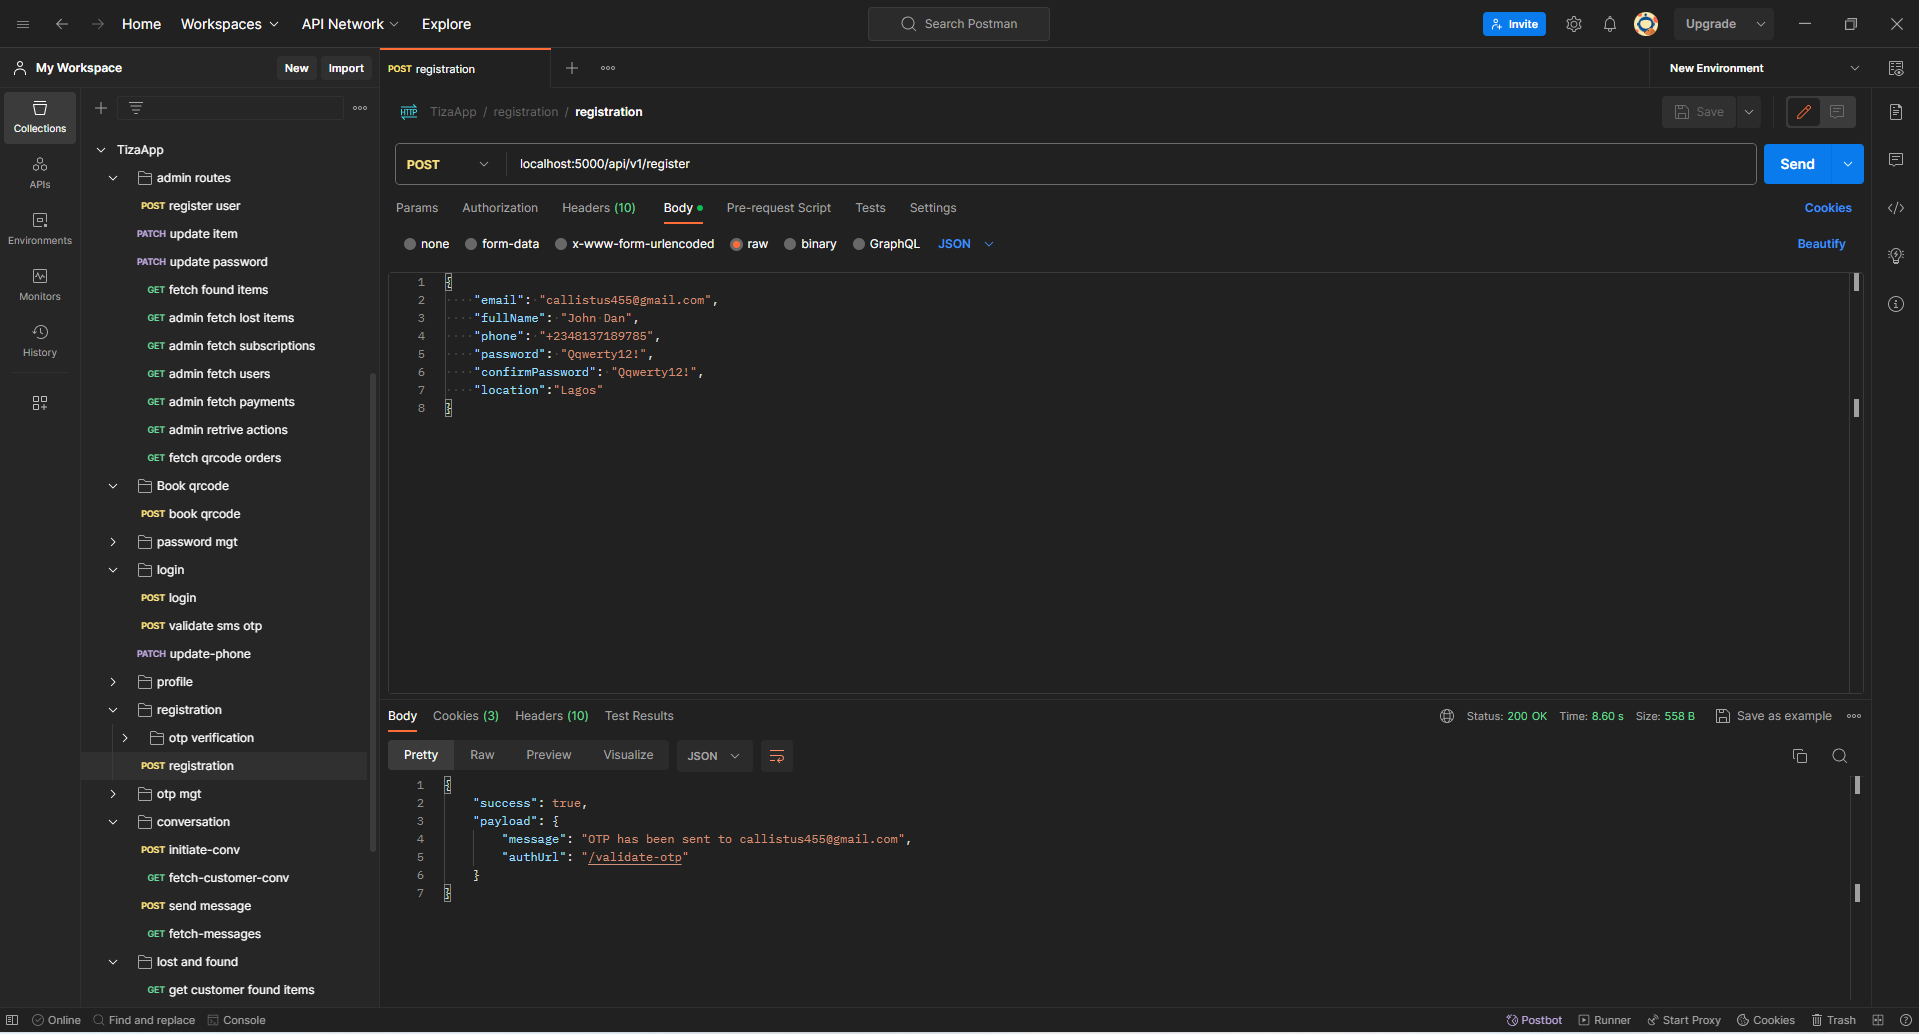Image resolution: width=1919 pixels, height=1034 pixels.
Task: Switch to edit mode pencil icon
Action: pos(1804,112)
